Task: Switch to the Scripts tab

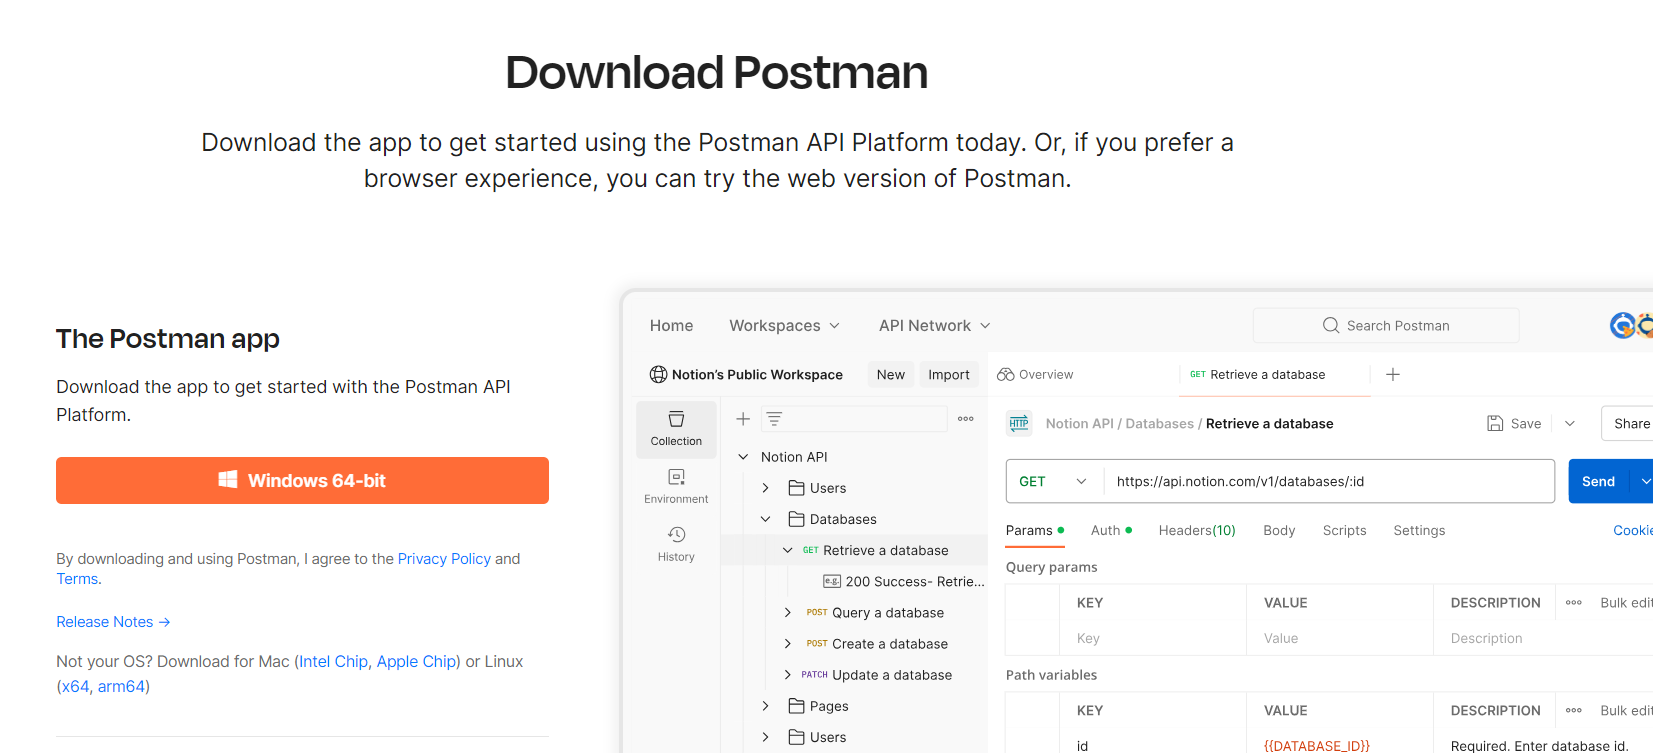Action: coord(1344,531)
